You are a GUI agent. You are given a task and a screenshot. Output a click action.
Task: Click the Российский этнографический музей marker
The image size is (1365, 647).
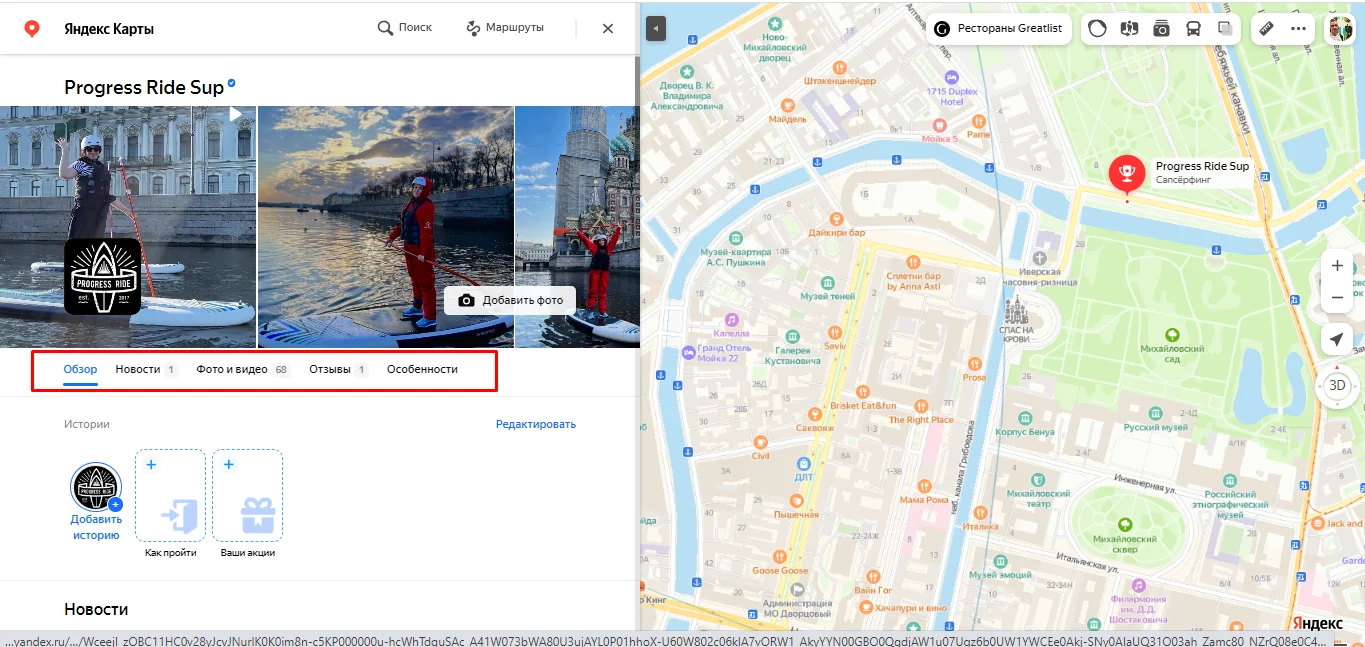coord(1229,481)
